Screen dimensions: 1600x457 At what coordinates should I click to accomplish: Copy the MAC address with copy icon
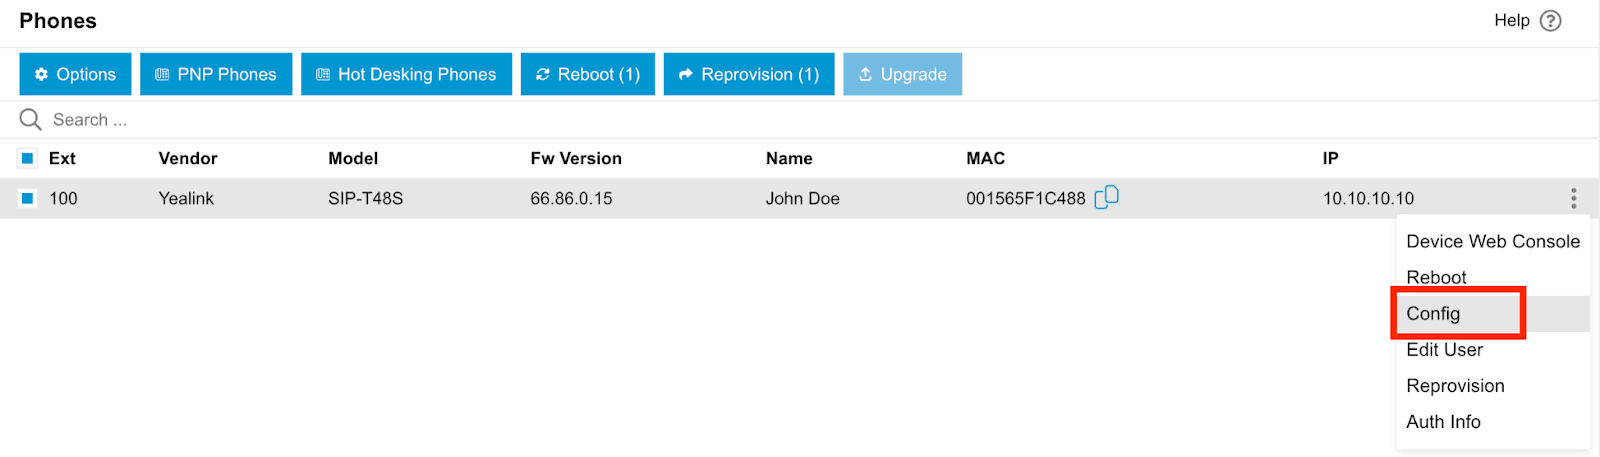[1106, 198]
